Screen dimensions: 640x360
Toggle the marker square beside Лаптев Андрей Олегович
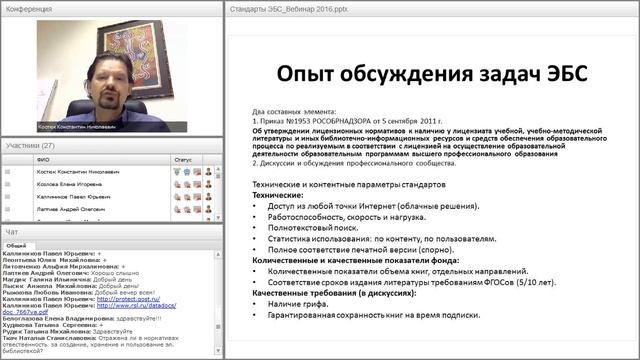[7, 209]
